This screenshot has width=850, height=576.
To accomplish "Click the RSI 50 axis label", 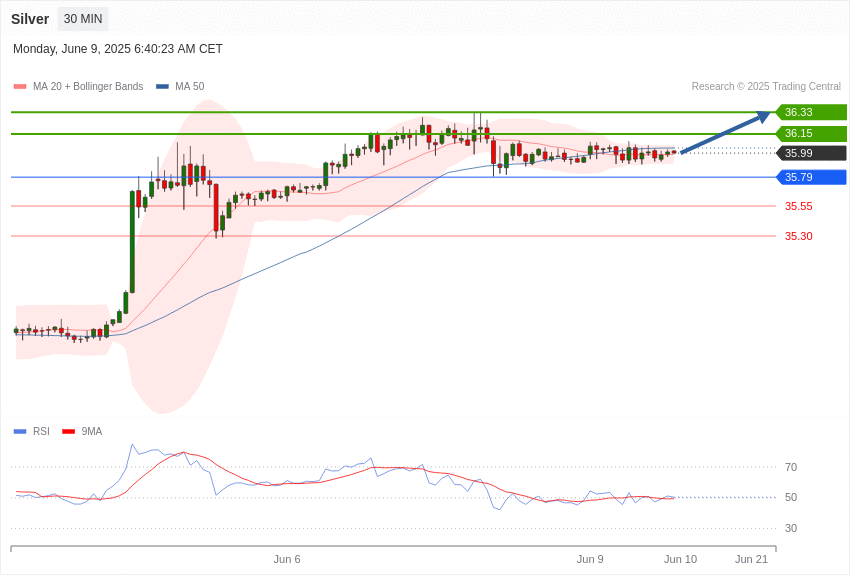I will (x=791, y=497).
